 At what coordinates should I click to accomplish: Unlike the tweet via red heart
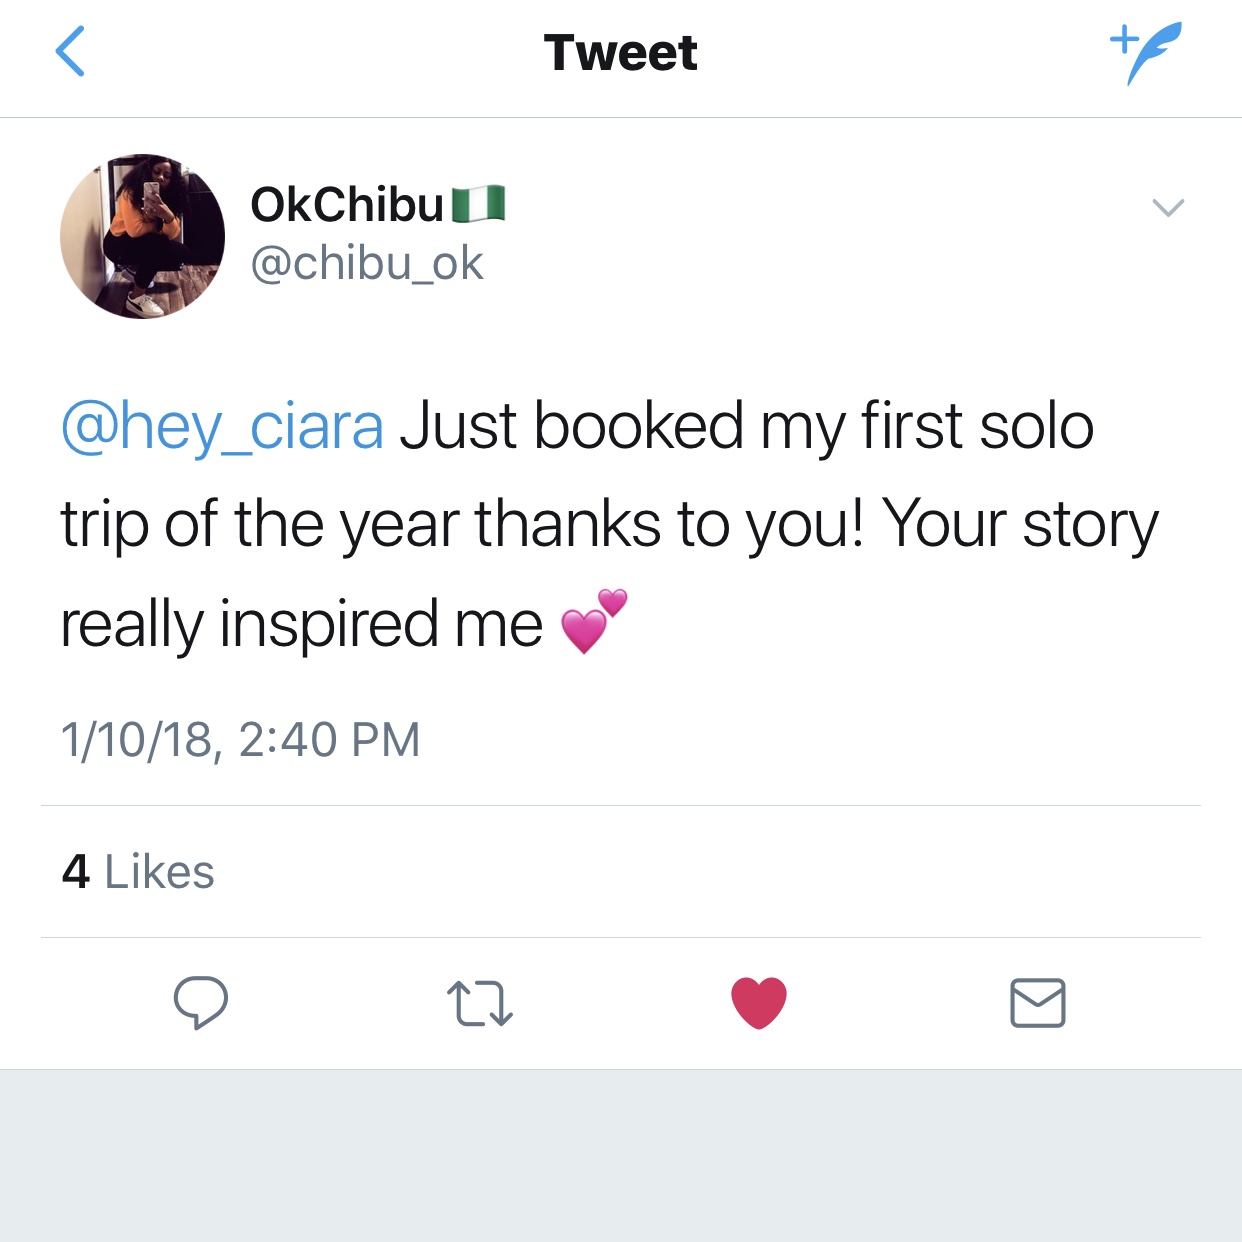coord(759,1002)
